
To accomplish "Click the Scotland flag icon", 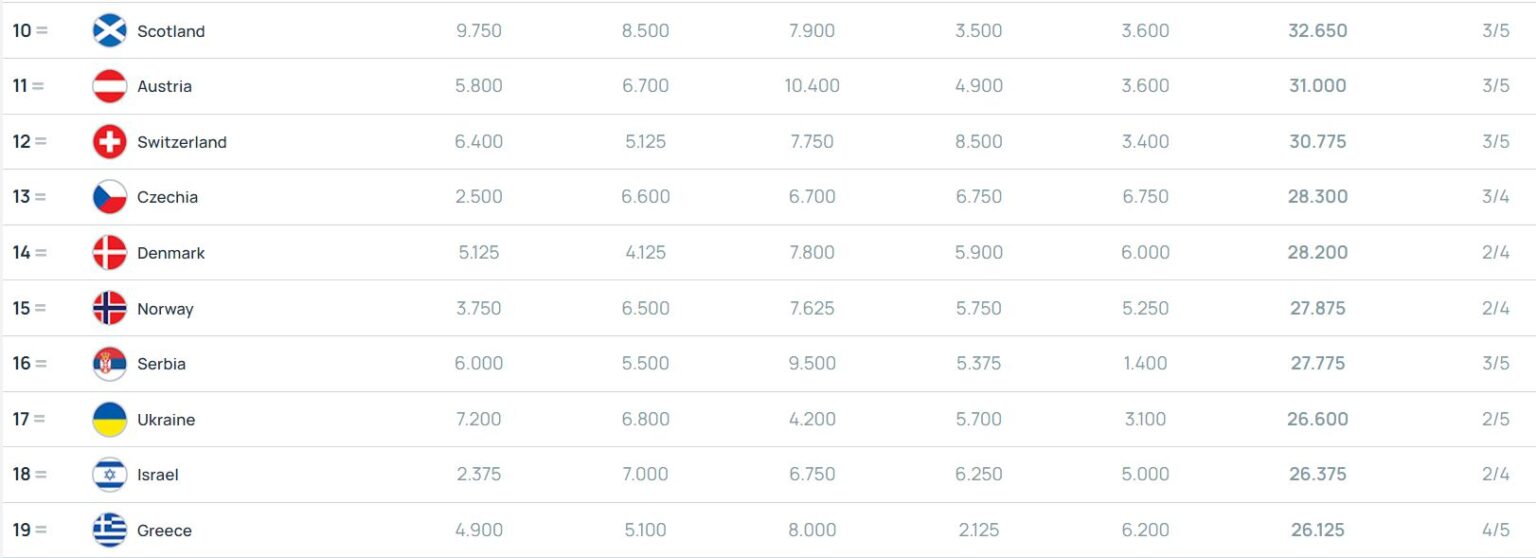I will click(x=109, y=31).
